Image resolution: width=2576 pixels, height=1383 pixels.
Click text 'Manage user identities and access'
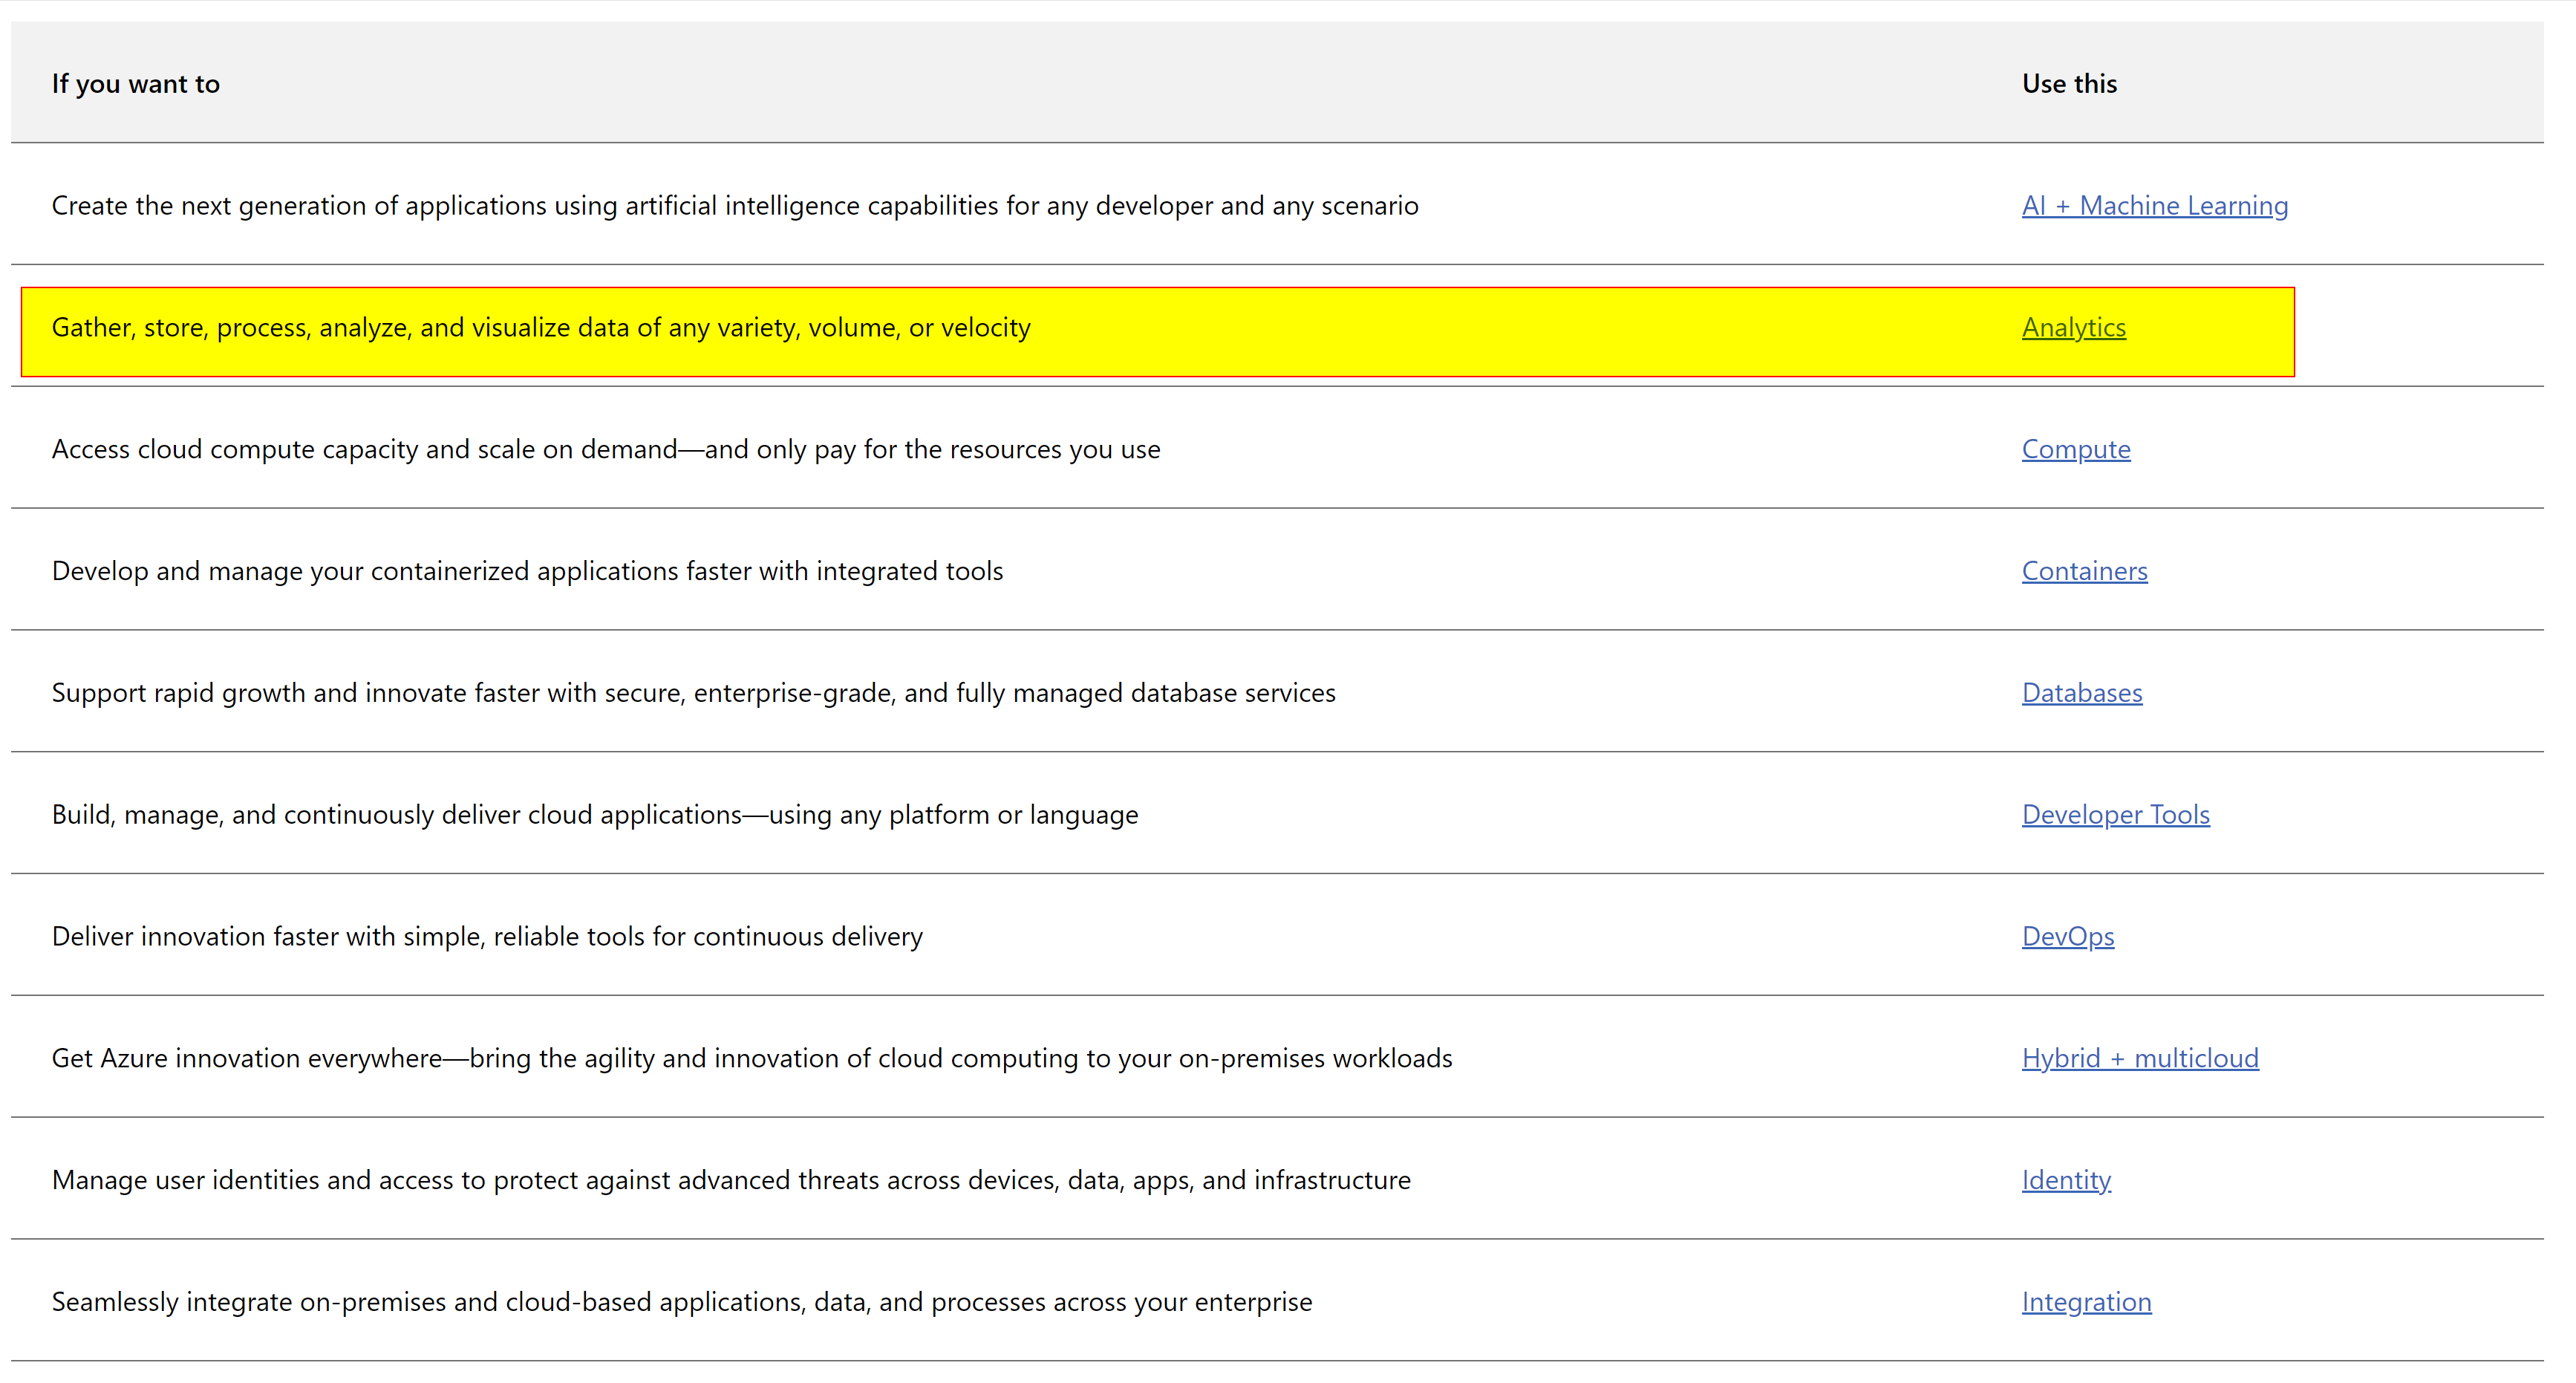point(252,1180)
